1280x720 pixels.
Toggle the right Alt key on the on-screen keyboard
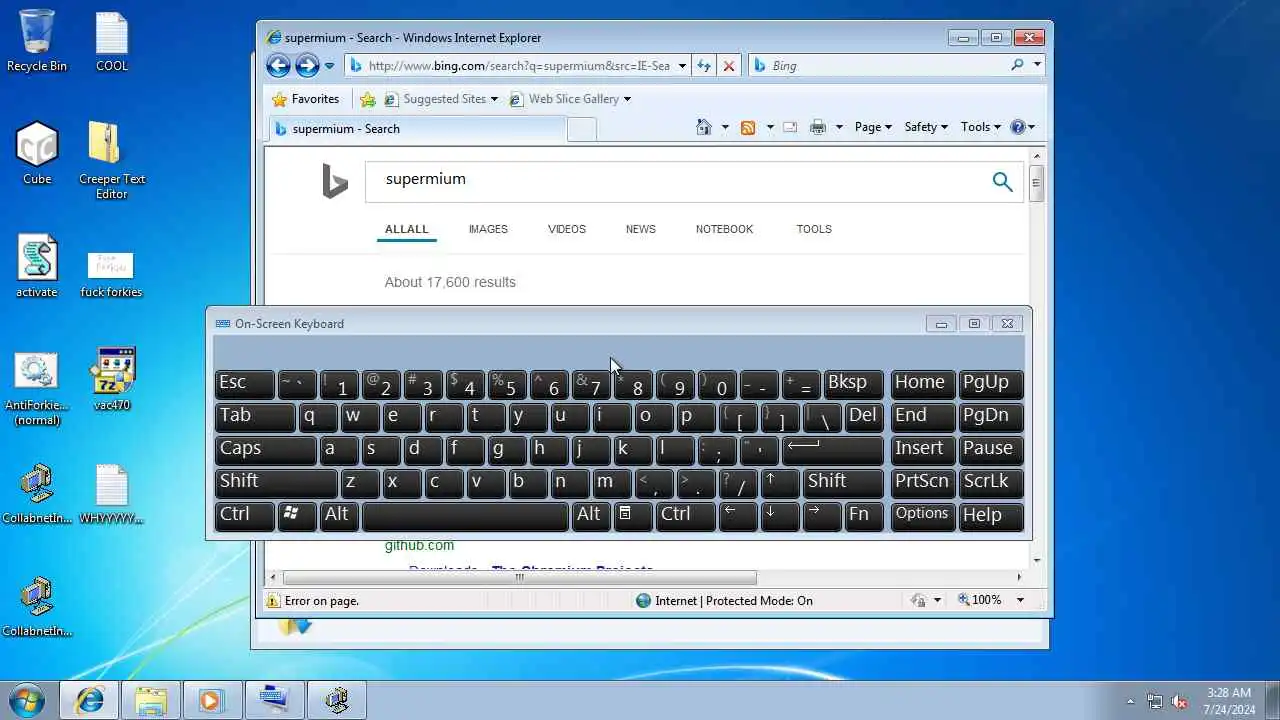click(x=591, y=515)
